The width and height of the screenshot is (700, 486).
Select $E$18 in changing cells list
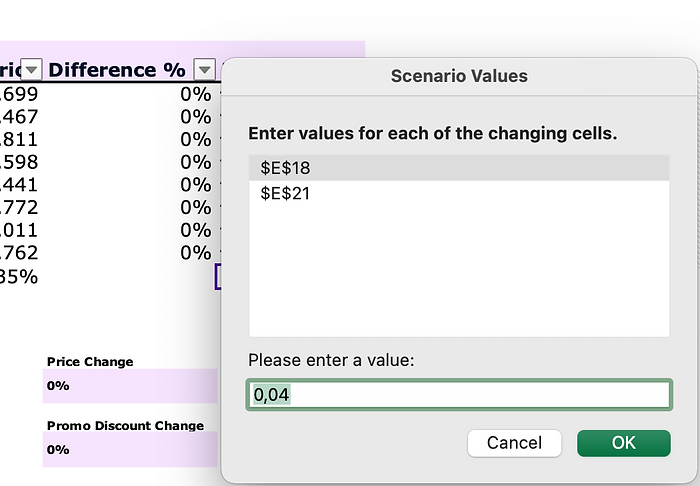click(458, 168)
